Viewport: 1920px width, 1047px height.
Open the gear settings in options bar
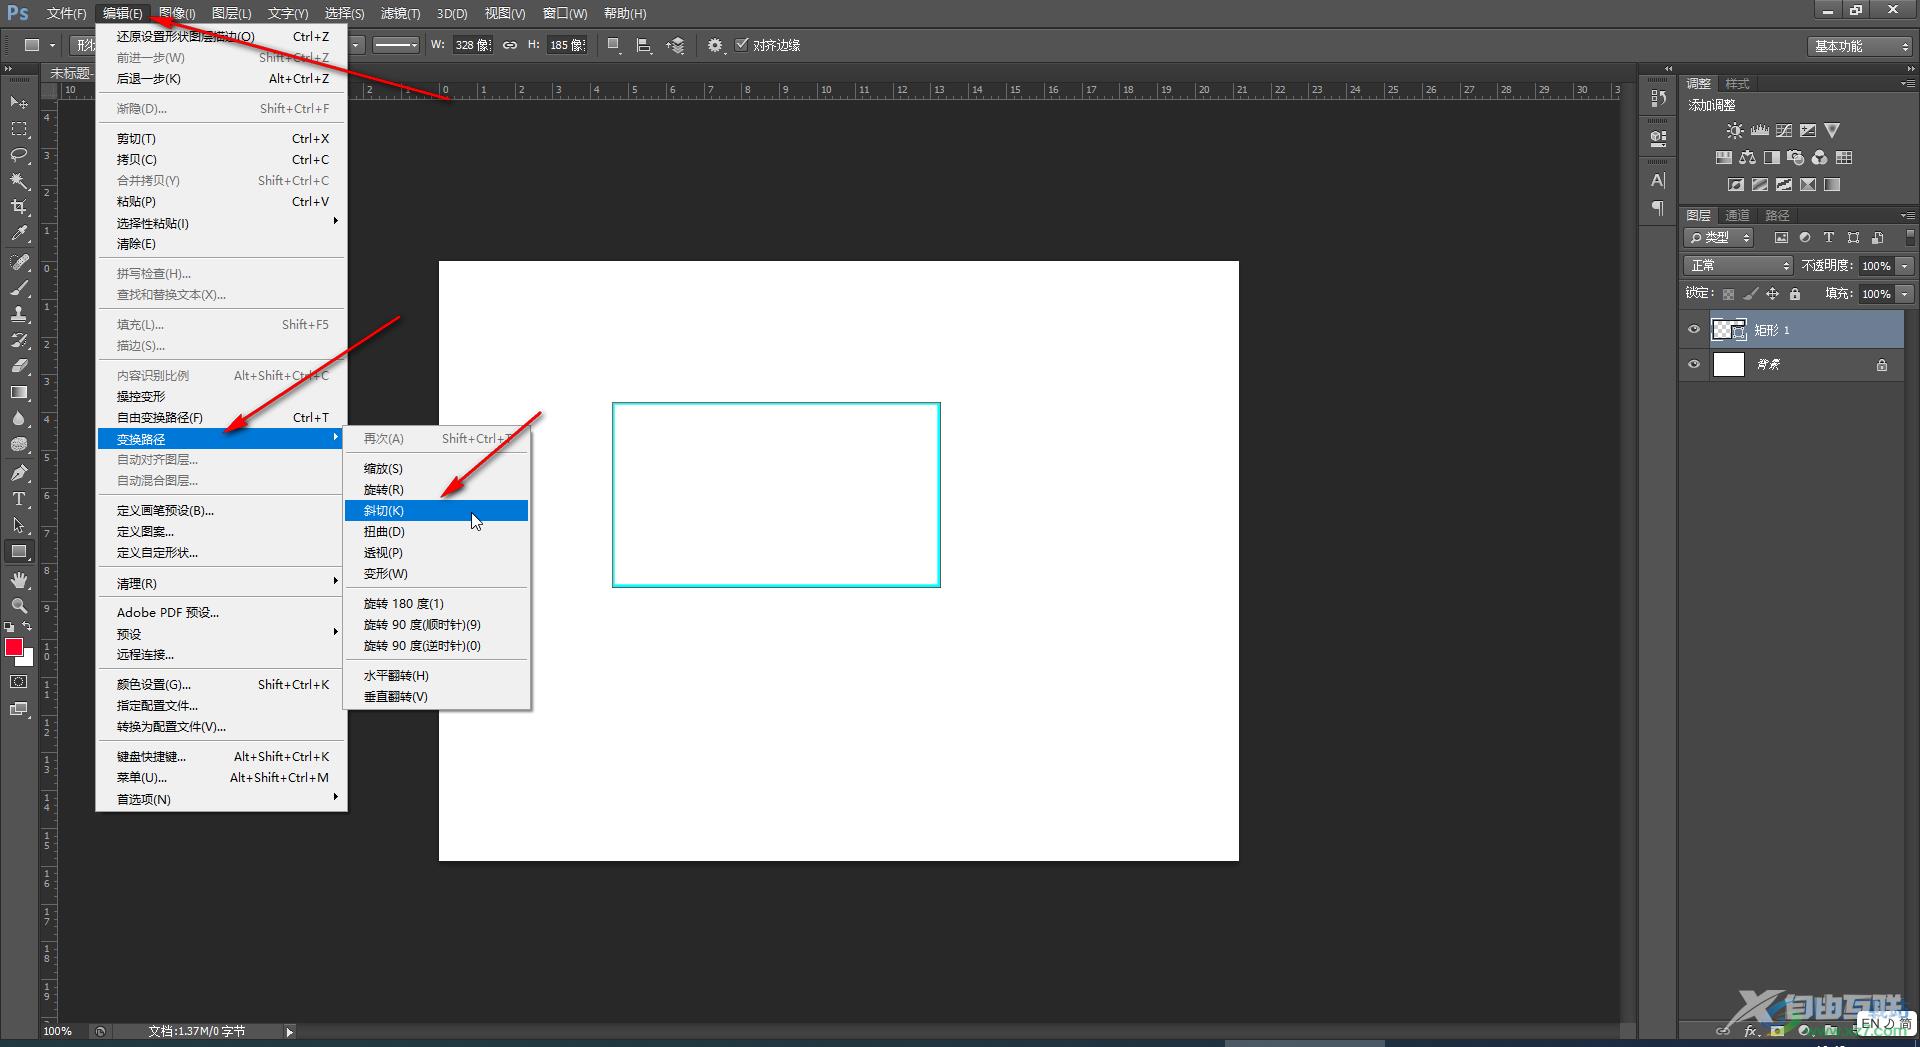[x=714, y=45]
